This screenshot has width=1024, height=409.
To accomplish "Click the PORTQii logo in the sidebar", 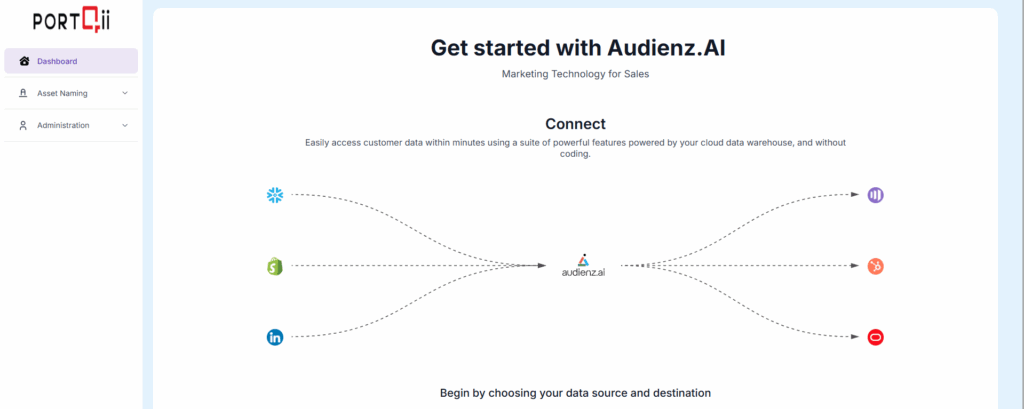I will tap(70, 21).
